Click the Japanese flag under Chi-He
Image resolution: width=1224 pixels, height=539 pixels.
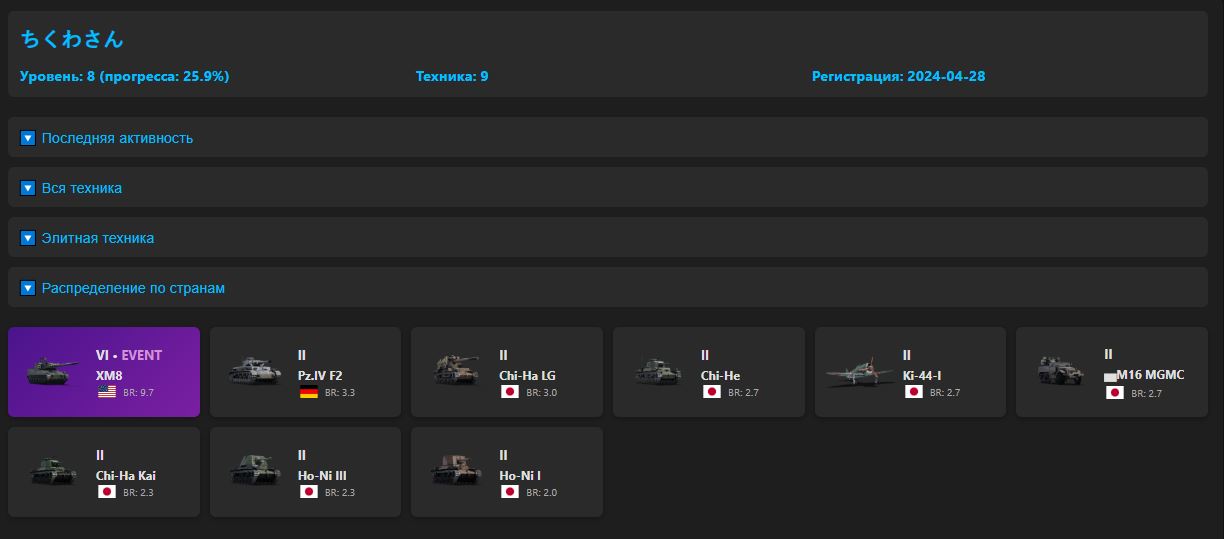[712, 392]
